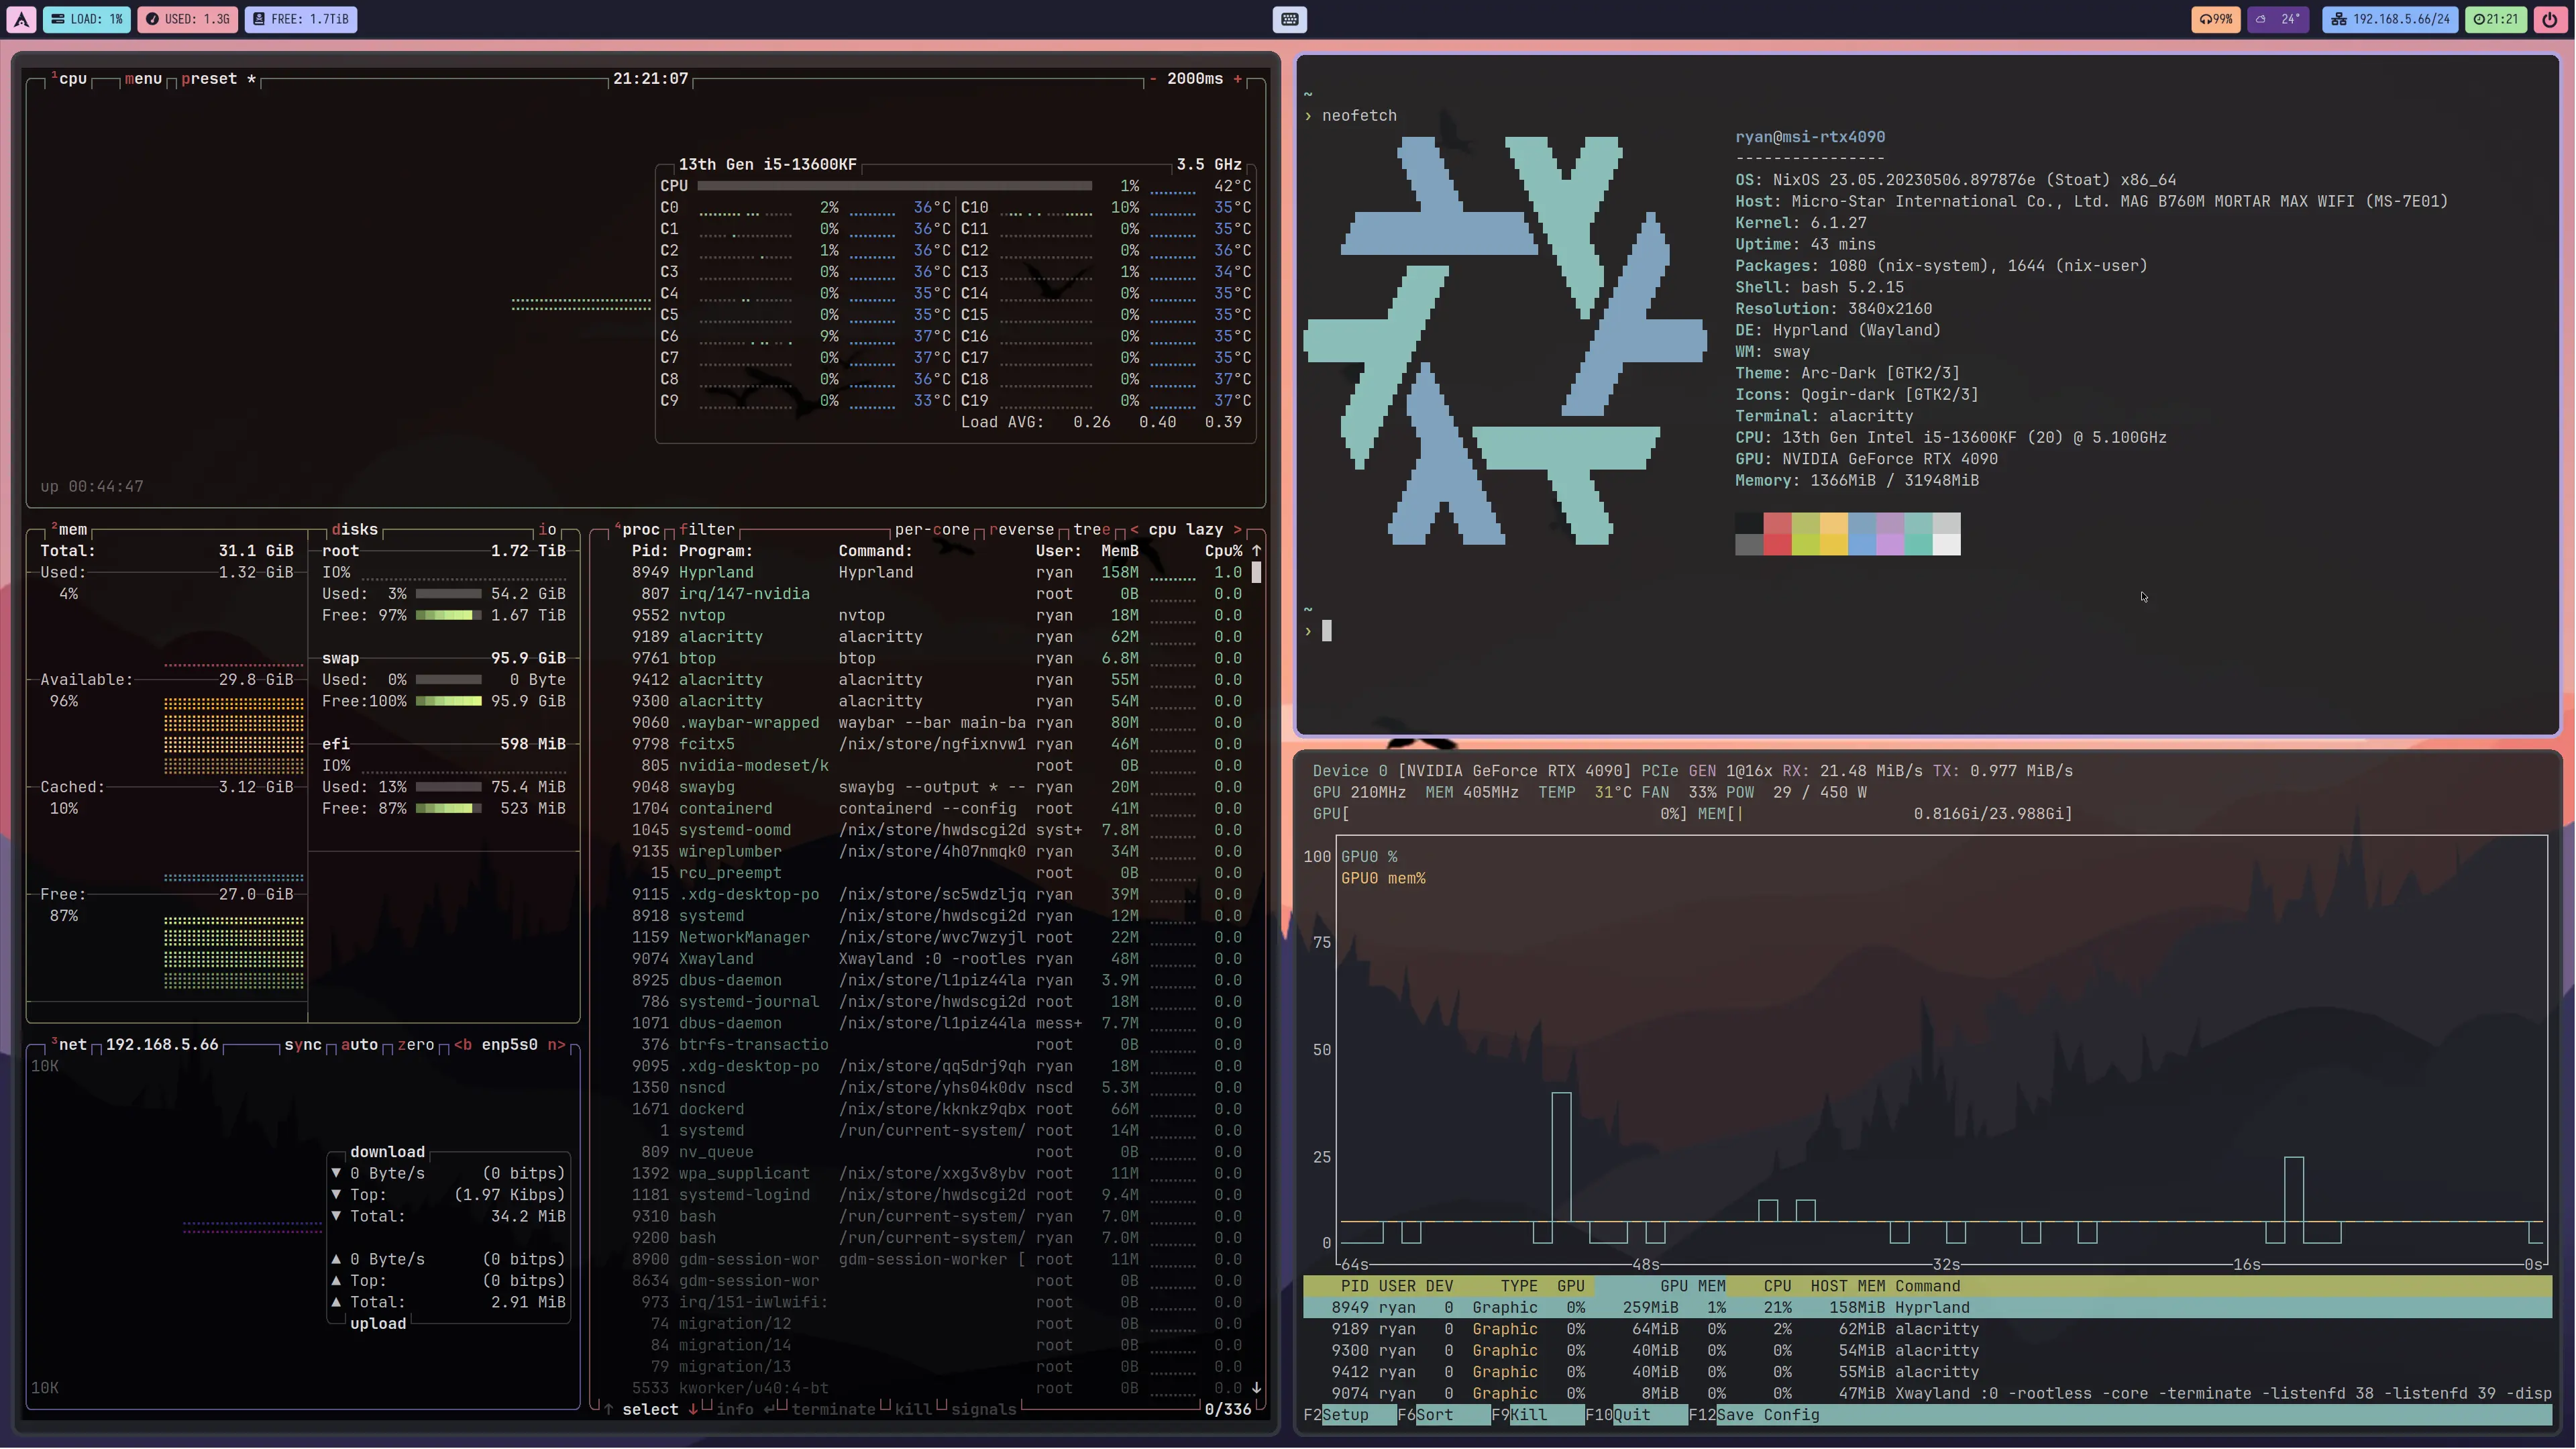Click the clock module showing 21:21
Viewport: 2576px width, 1449px height.
(x=2496, y=19)
